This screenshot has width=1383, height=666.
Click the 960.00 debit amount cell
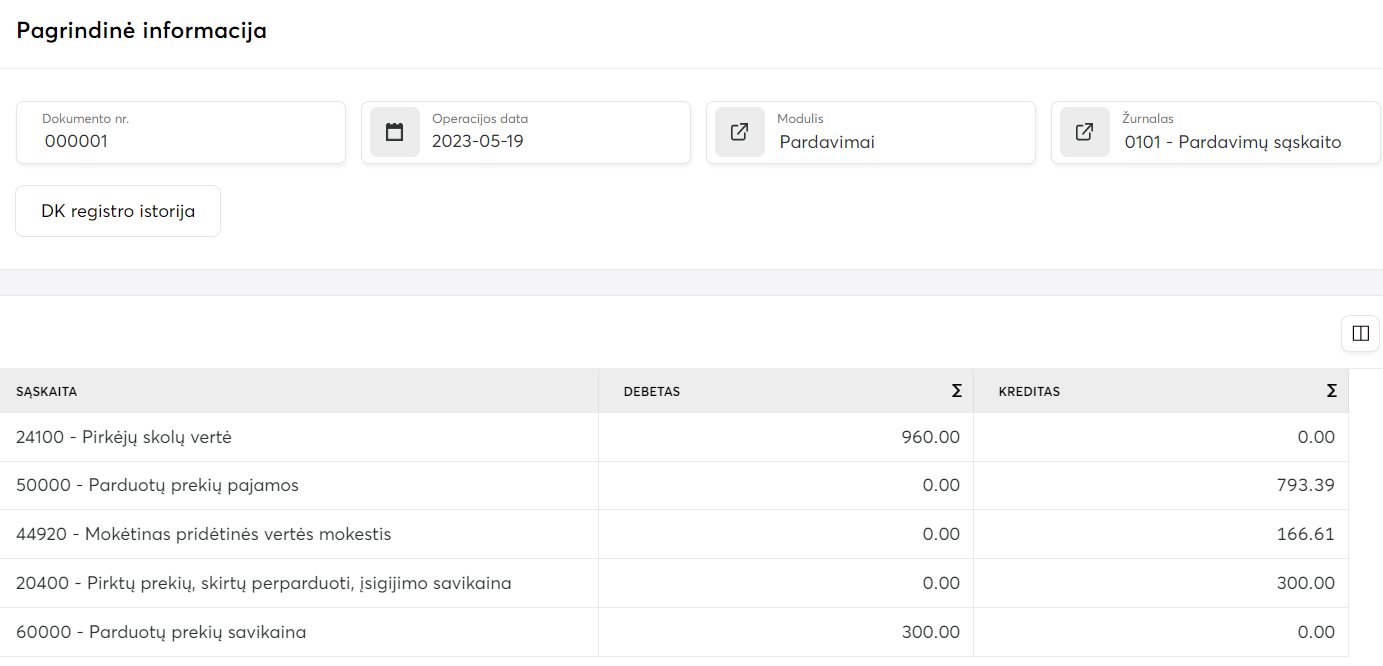[930, 437]
